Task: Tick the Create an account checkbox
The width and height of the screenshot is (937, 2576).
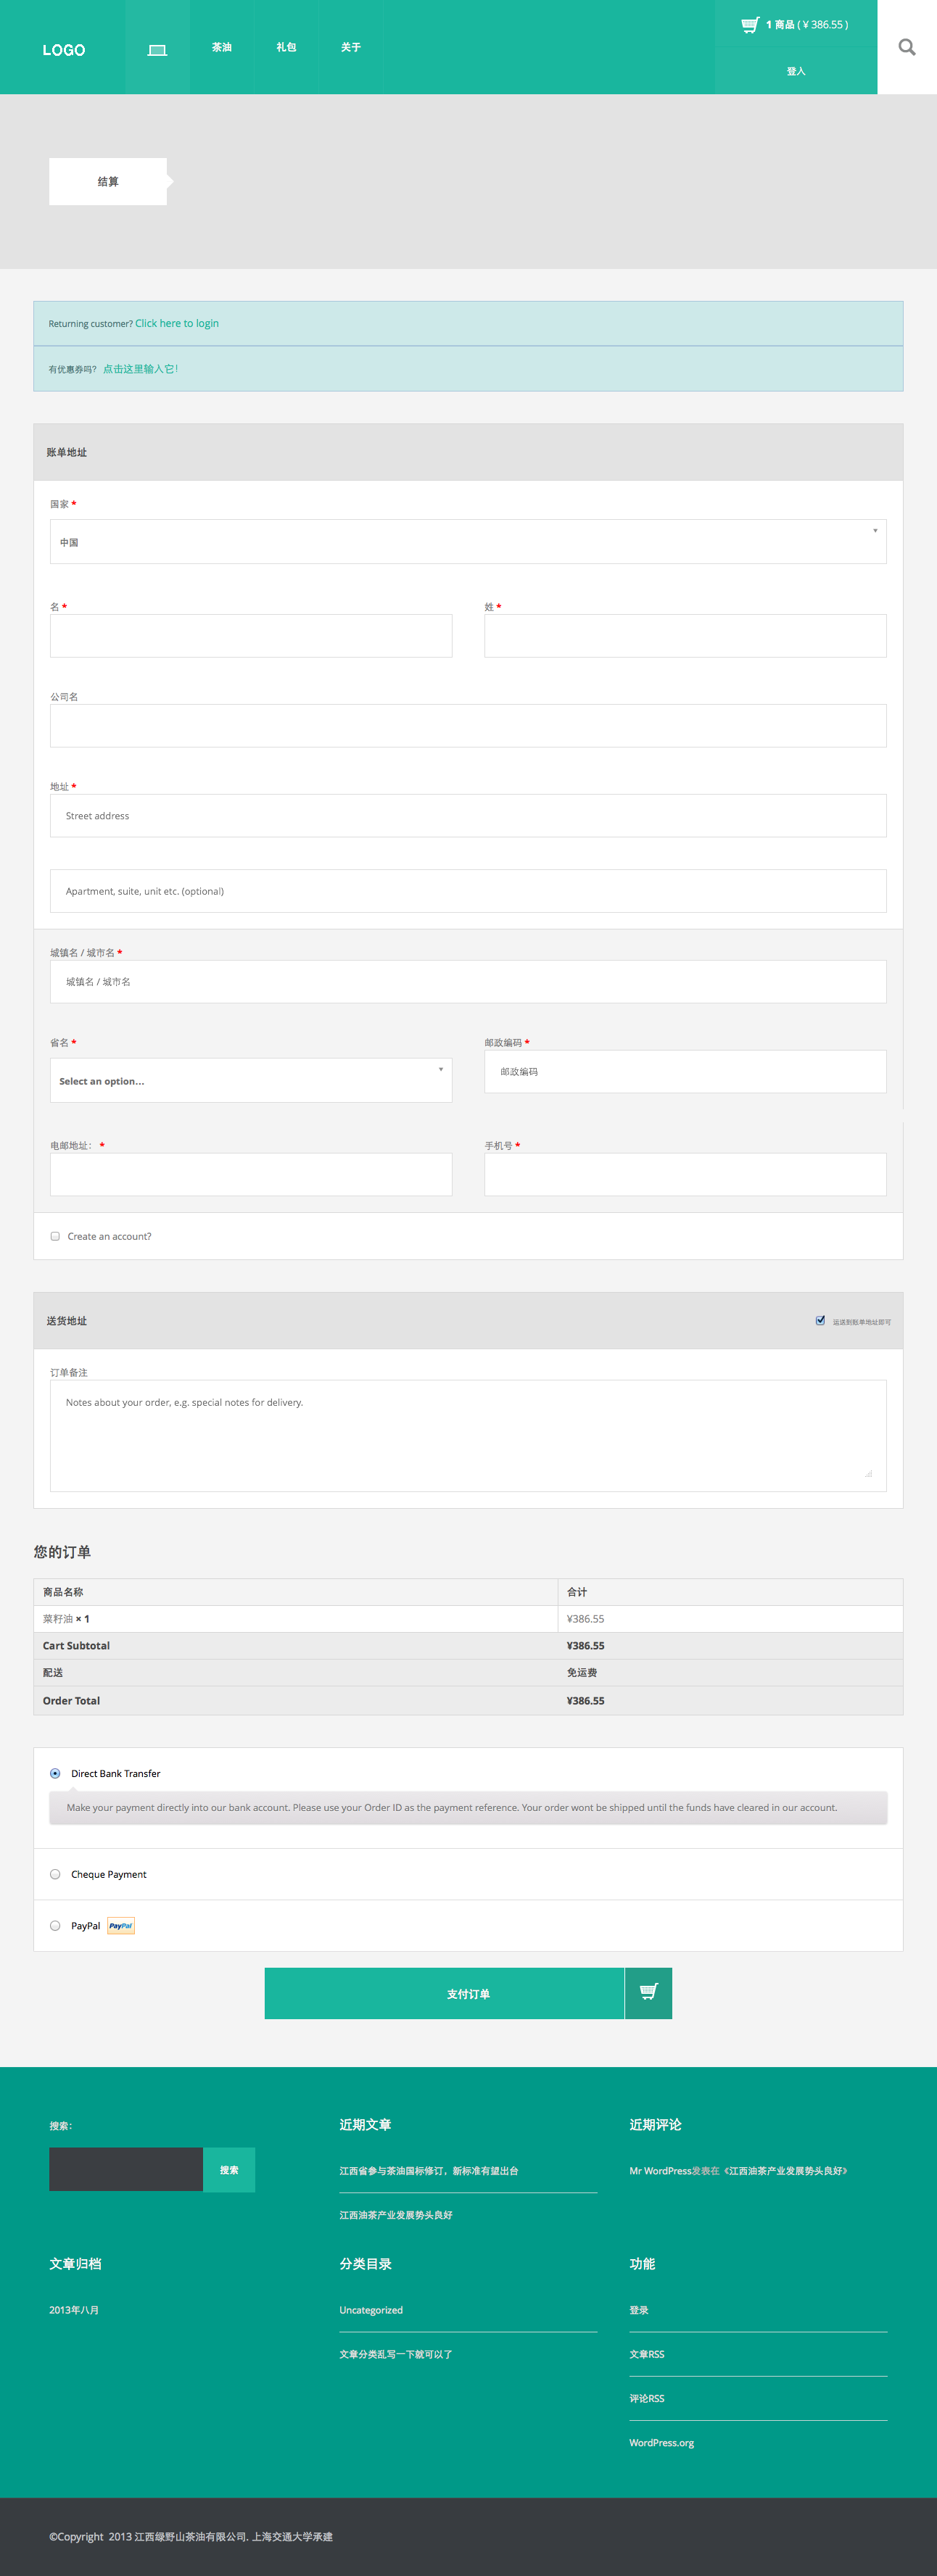Action: (x=55, y=1236)
